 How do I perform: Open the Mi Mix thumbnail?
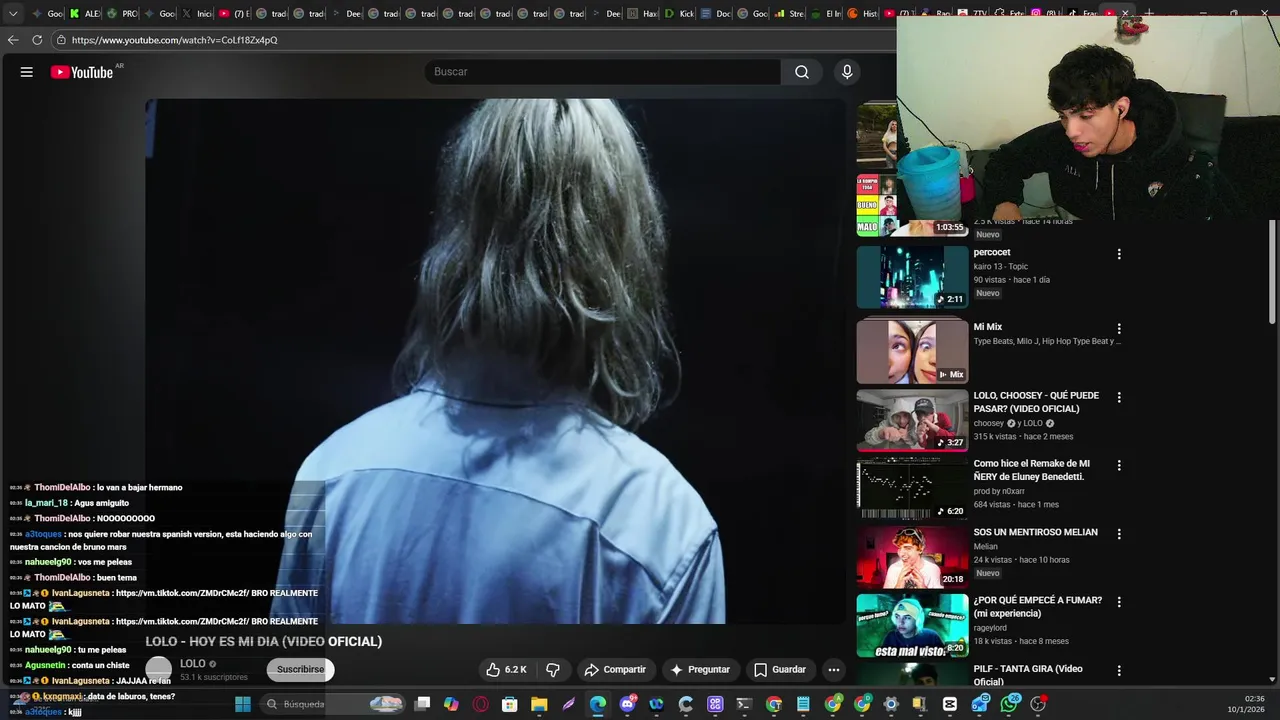(x=912, y=351)
